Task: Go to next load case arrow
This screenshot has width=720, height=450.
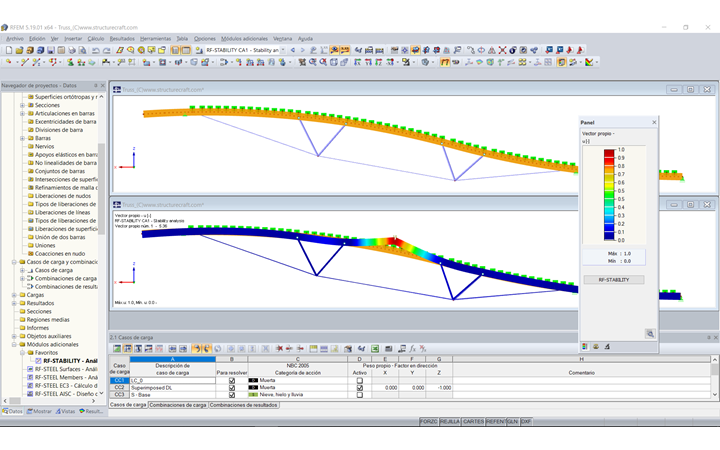Action: pos(303,50)
